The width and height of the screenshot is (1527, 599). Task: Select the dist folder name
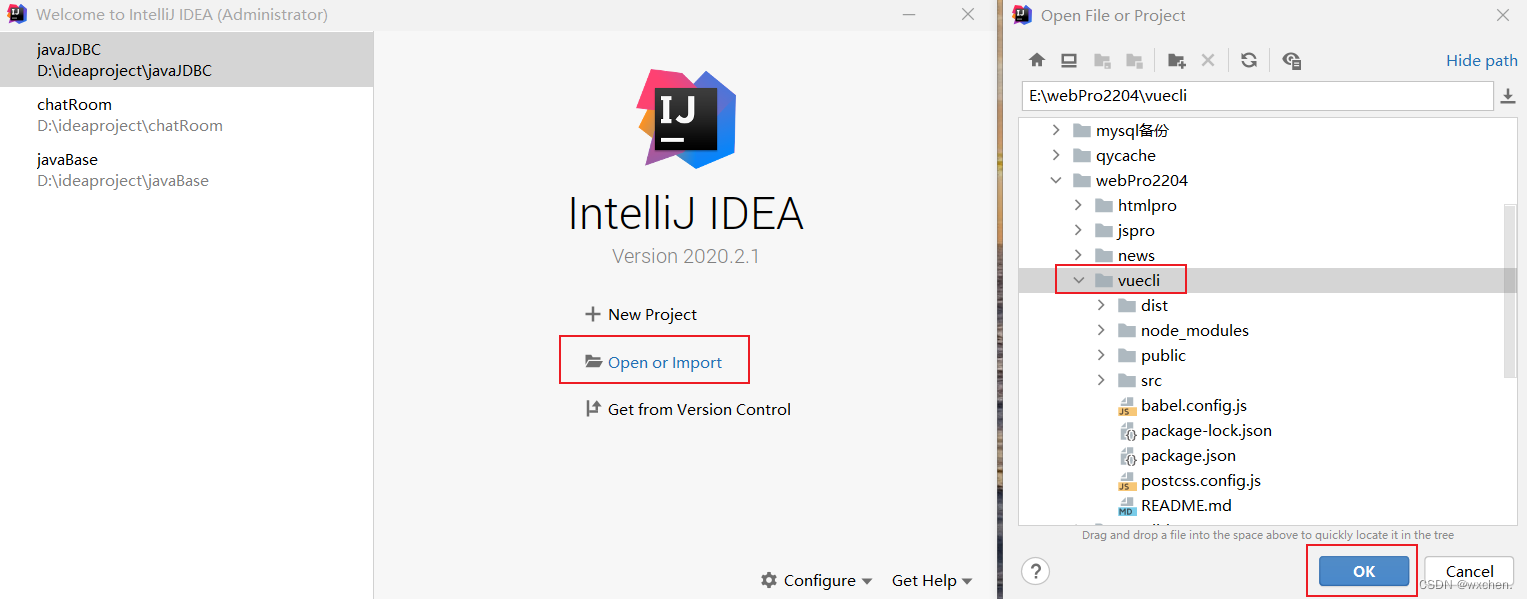(1154, 305)
